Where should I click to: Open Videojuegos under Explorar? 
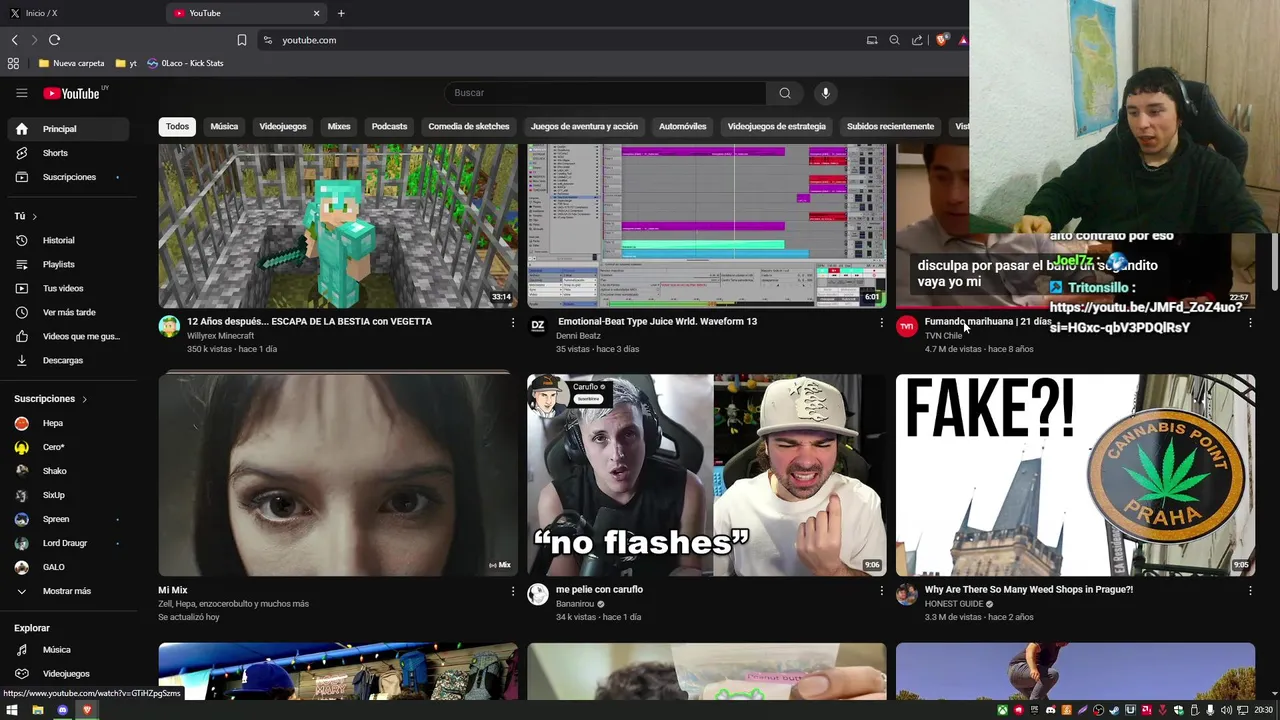[69, 674]
